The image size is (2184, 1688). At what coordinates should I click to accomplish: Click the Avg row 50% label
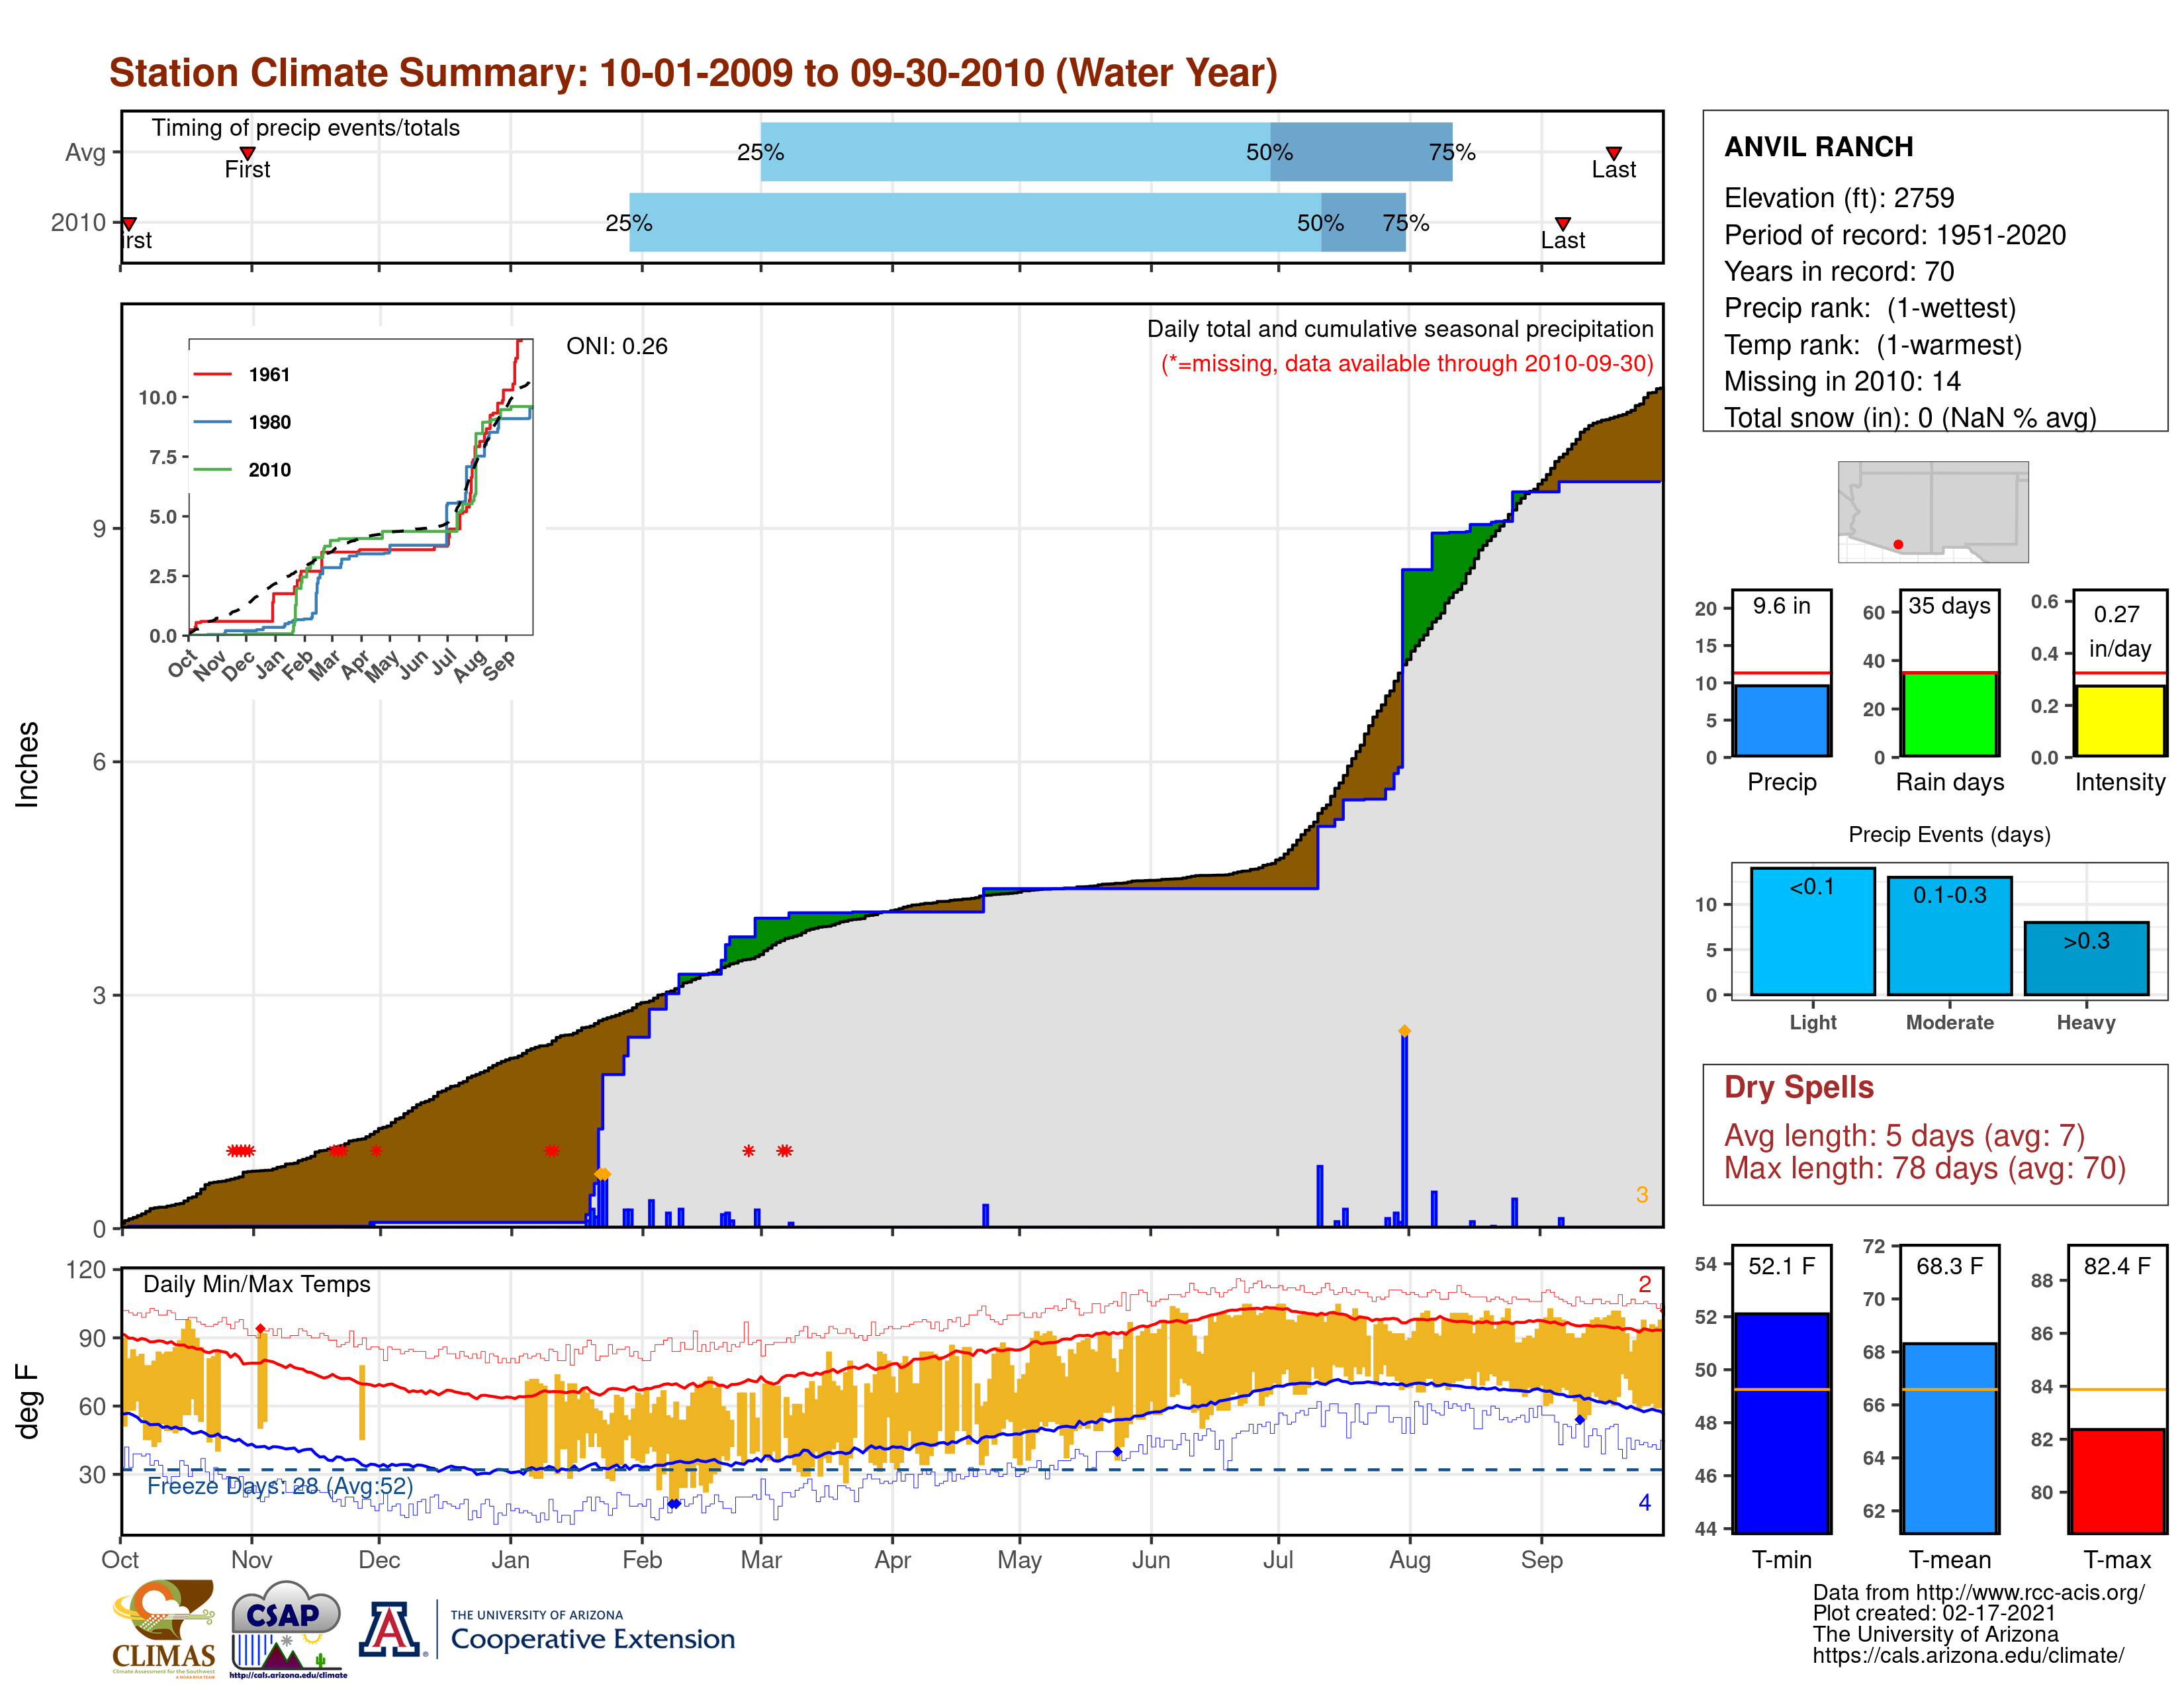tap(1269, 152)
